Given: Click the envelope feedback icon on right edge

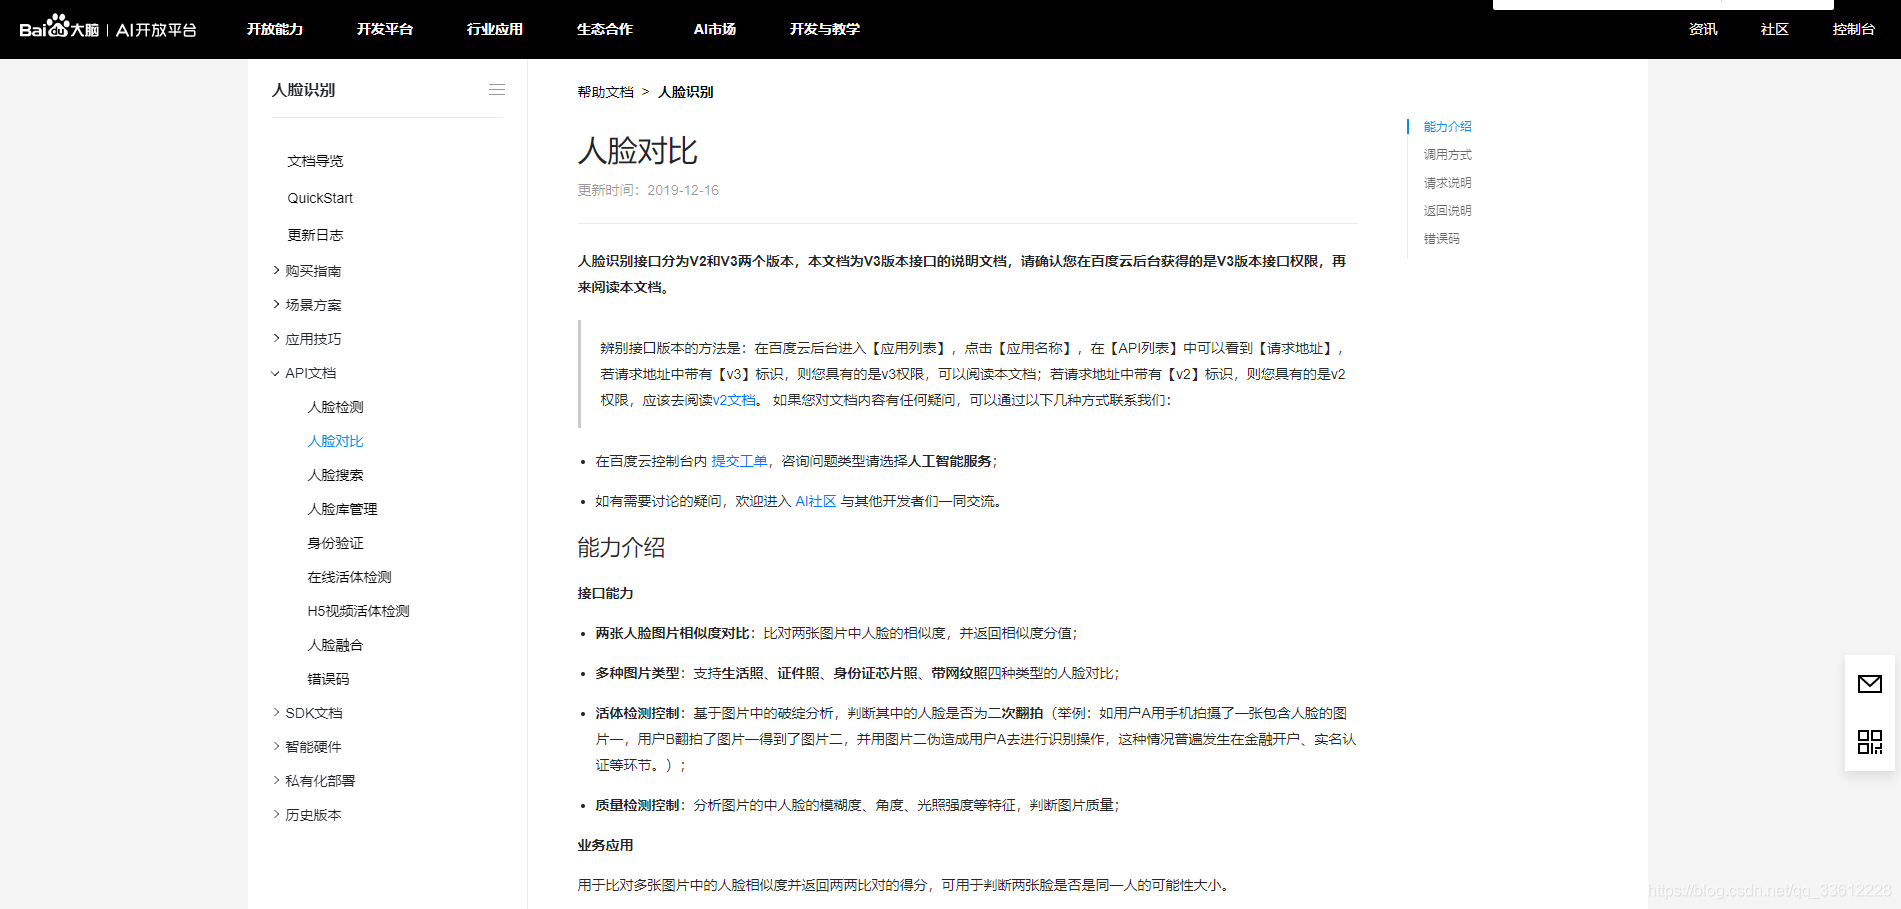Looking at the screenshot, I should point(1869,684).
